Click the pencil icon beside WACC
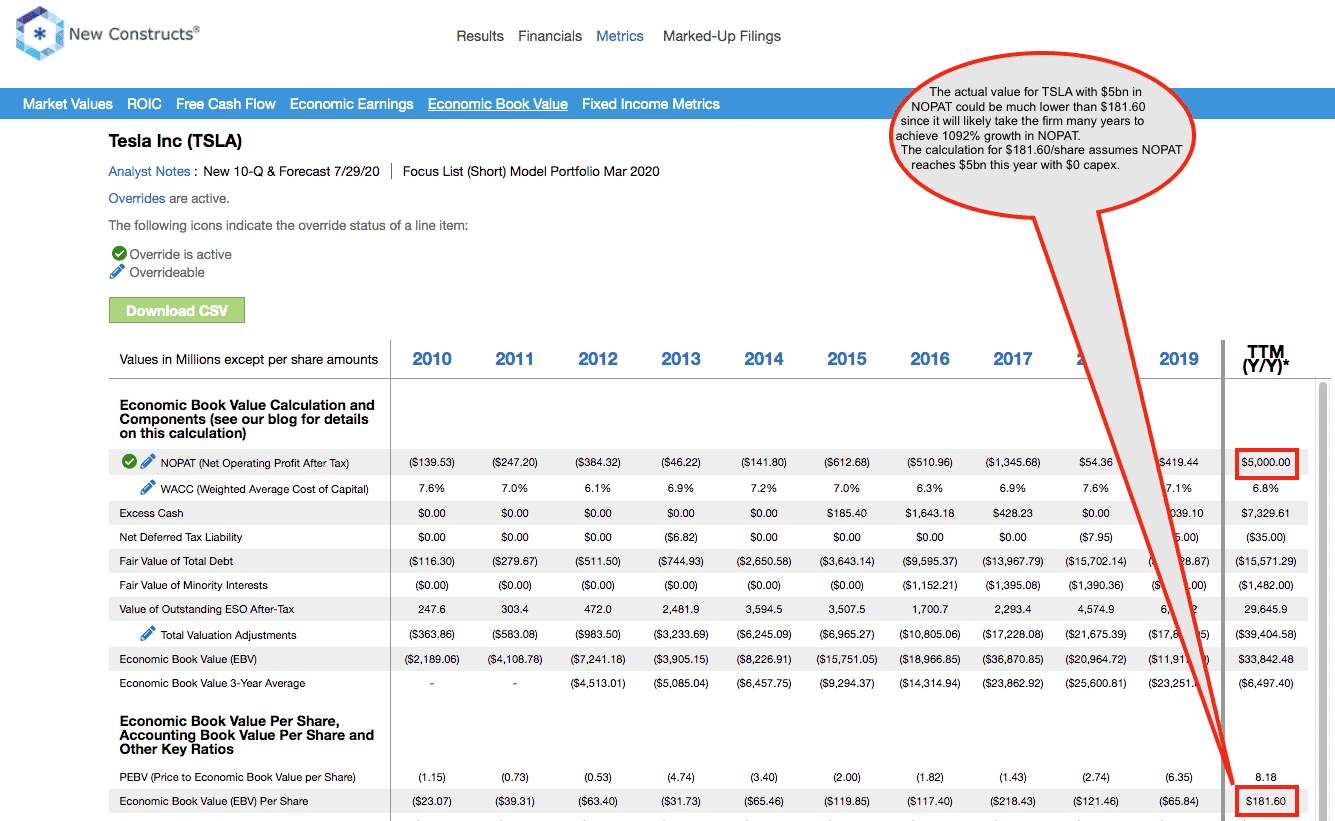This screenshot has height=821, width=1335. [148, 488]
